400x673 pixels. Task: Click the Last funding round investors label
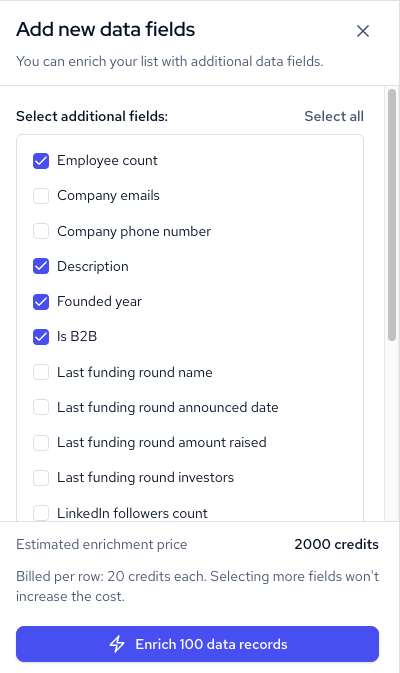click(145, 477)
